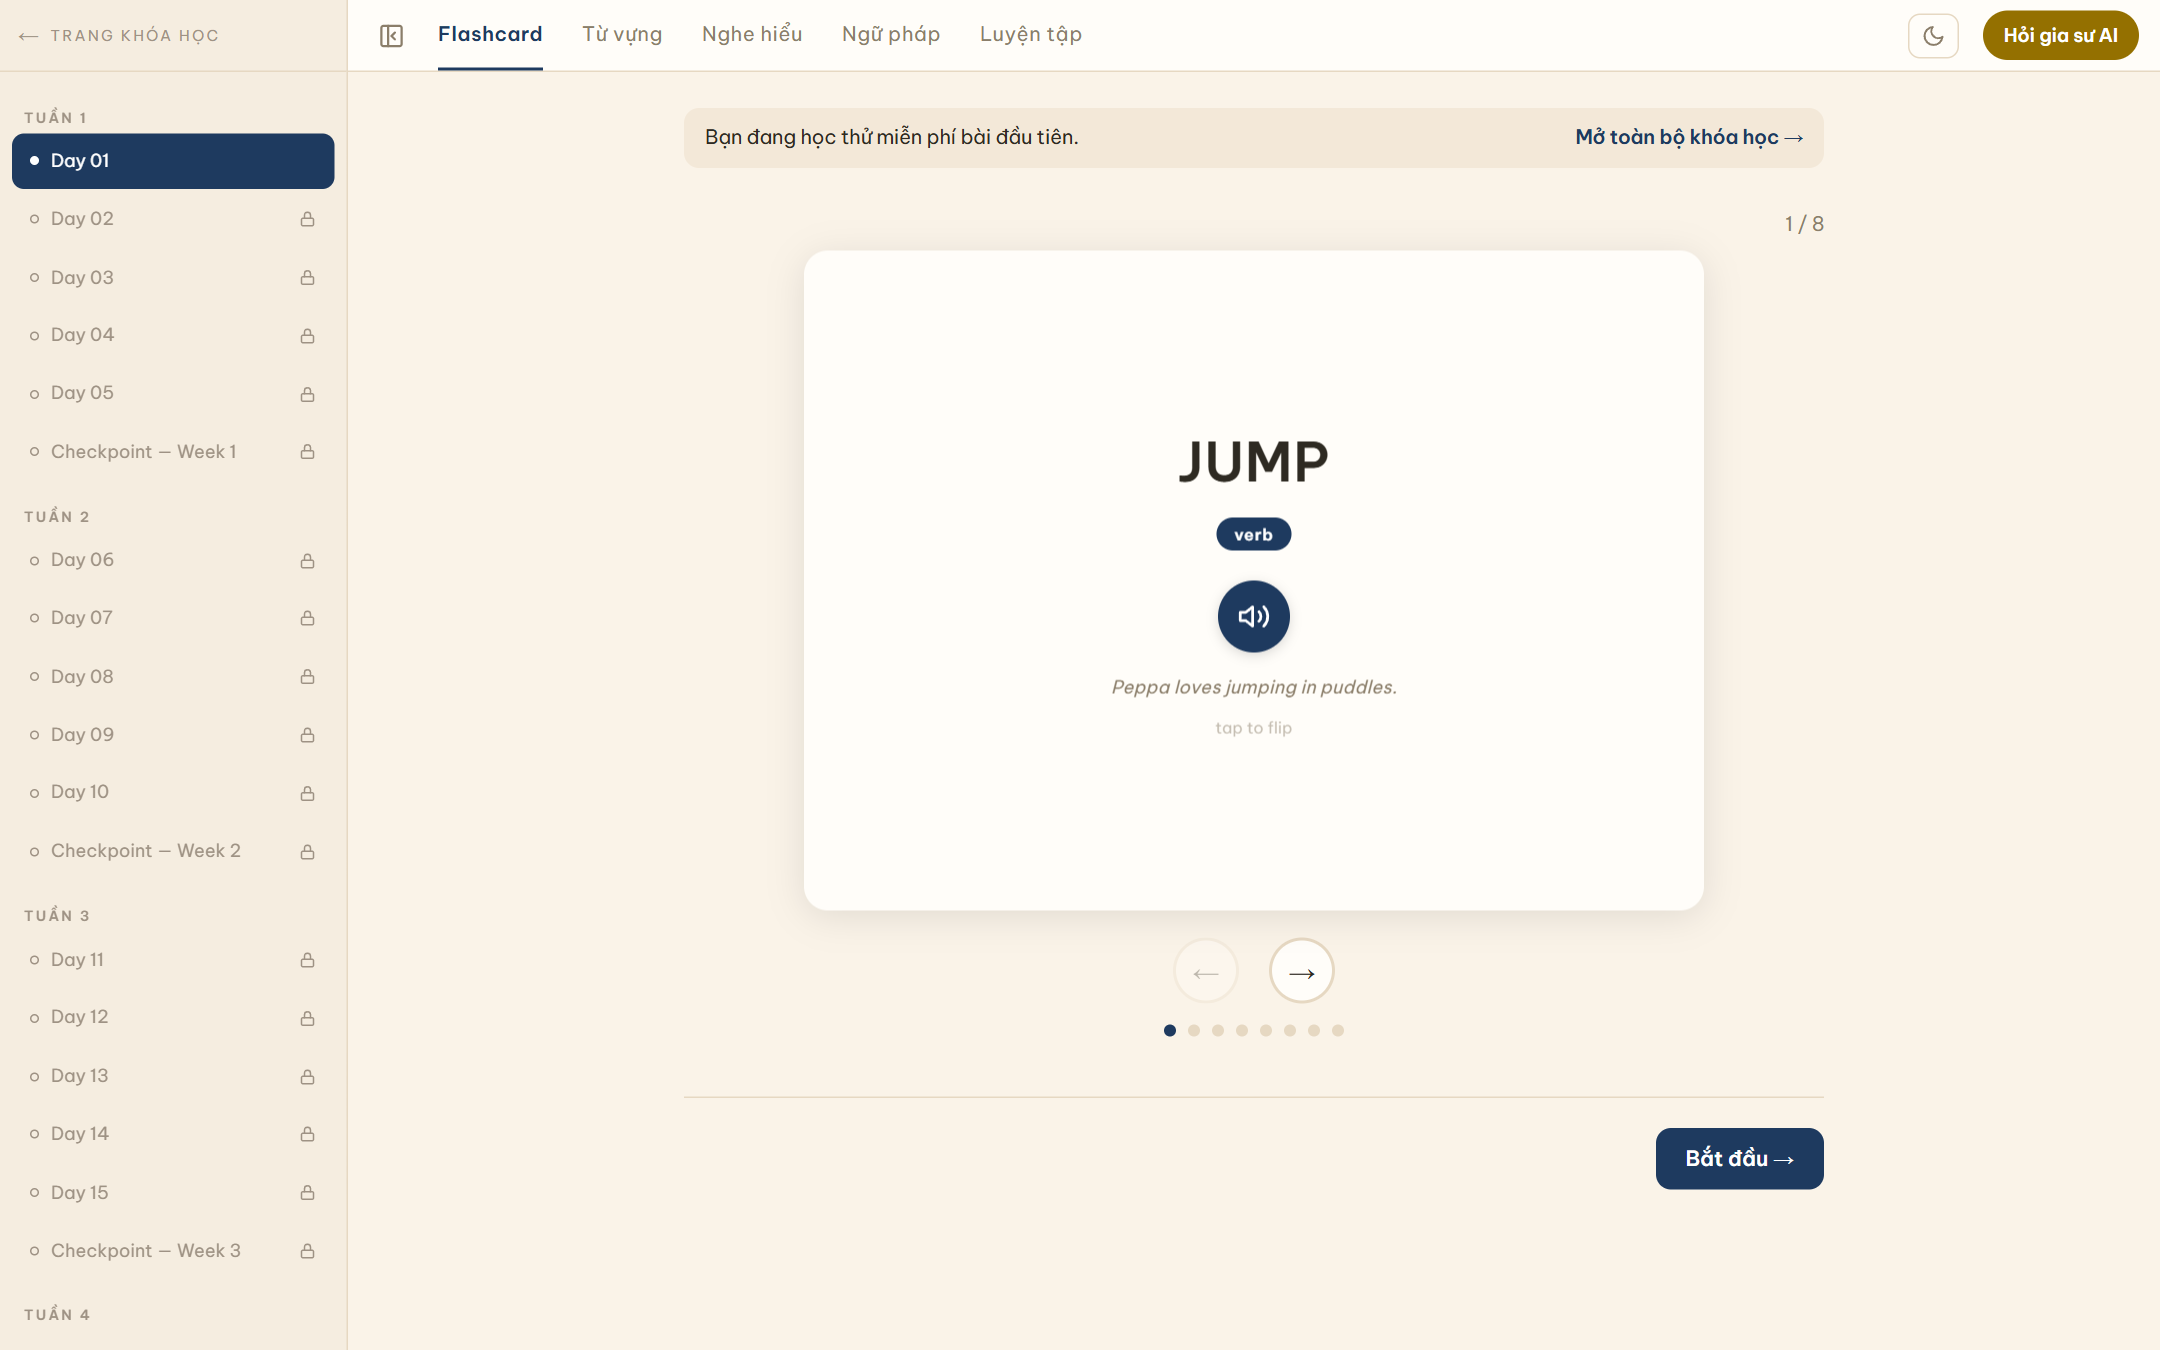Select Day 13 in sidebar
The height and width of the screenshot is (1350, 2160).
(x=173, y=1076)
